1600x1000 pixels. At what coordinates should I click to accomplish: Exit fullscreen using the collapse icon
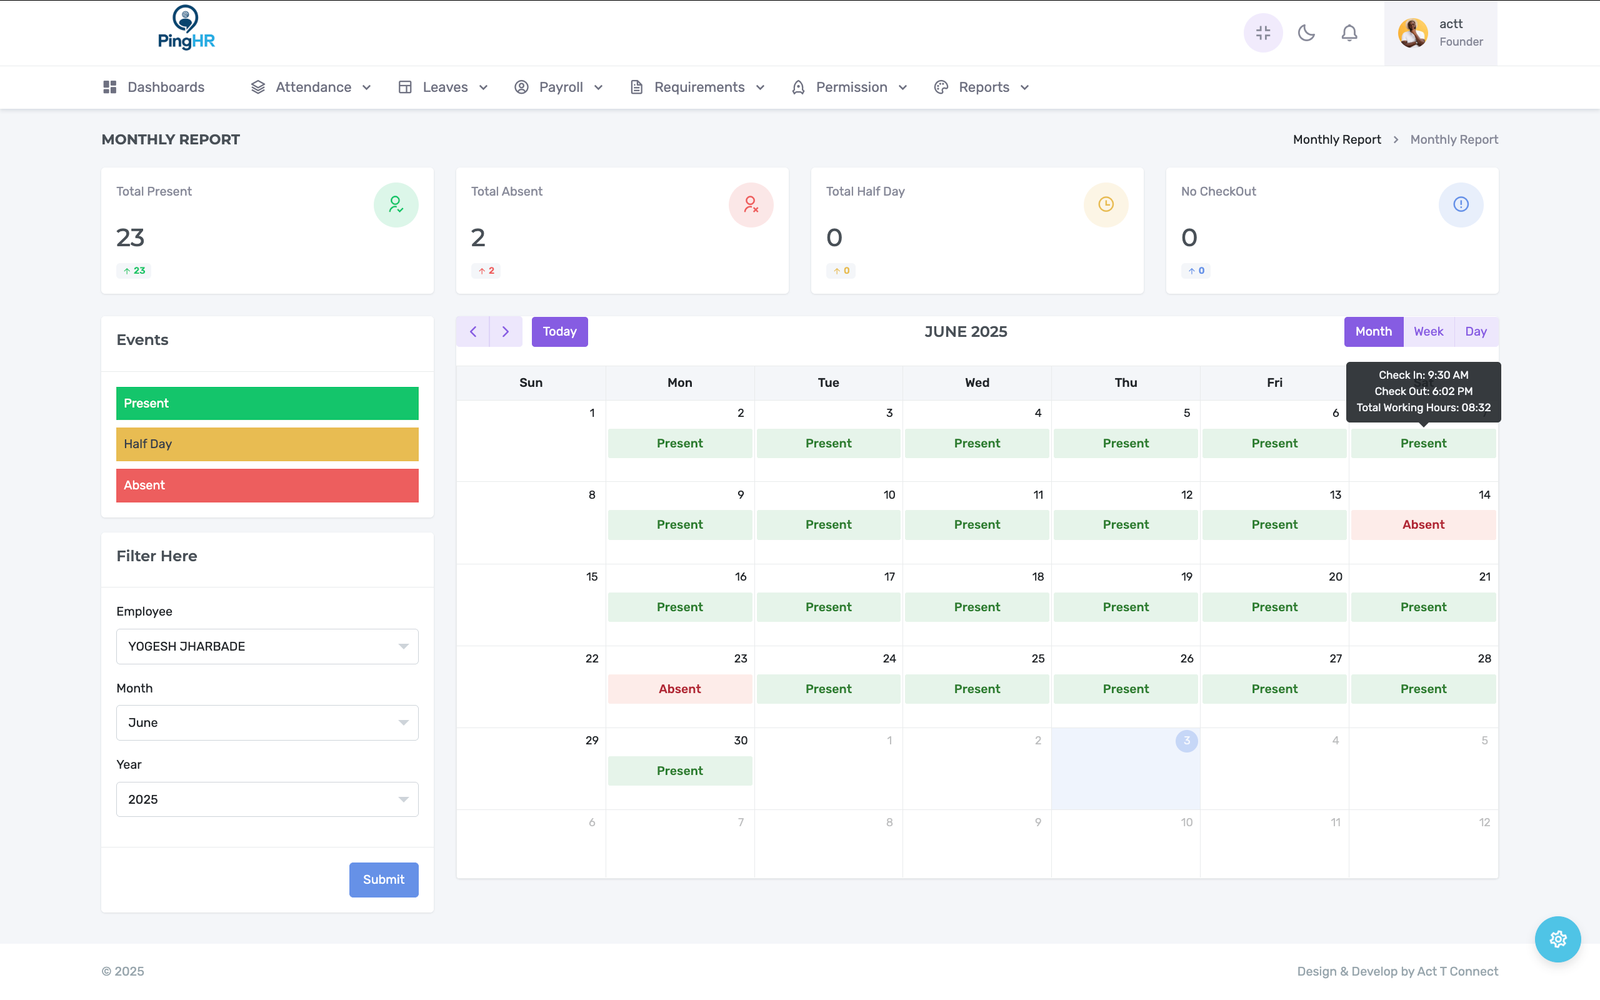(1263, 33)
